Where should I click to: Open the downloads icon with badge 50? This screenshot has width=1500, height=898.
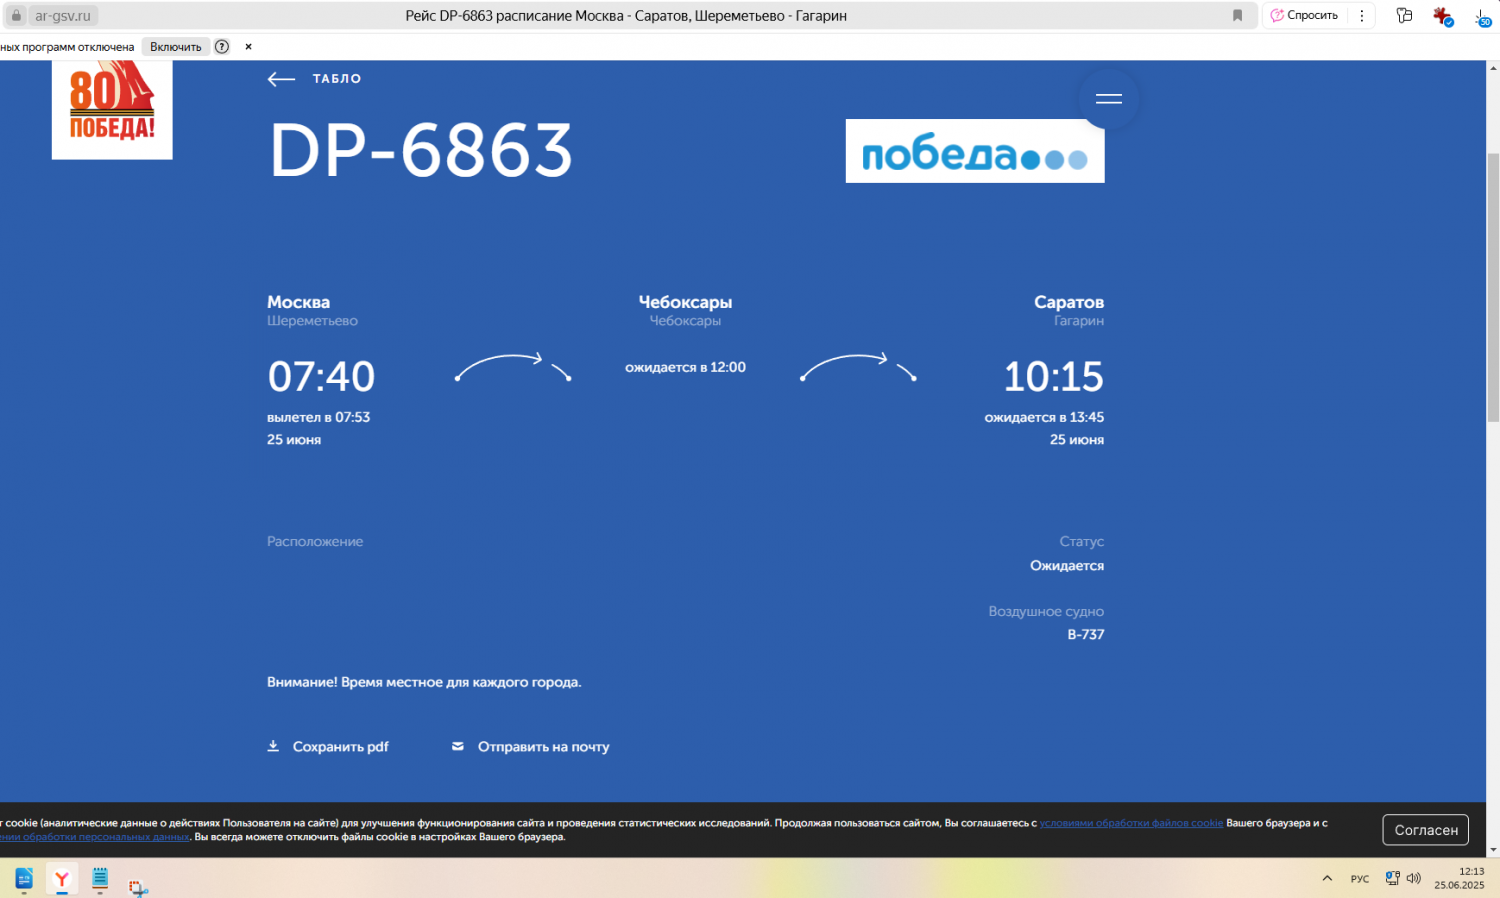[1483, 17]
